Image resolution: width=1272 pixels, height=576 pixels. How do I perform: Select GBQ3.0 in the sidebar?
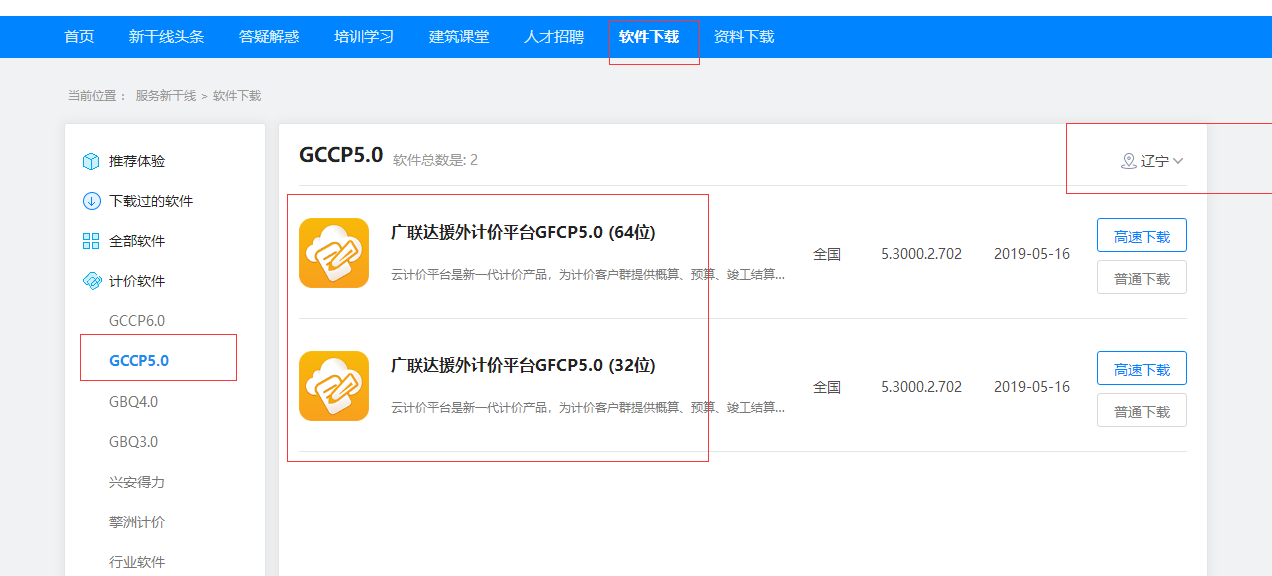click(x=134, y=442)
